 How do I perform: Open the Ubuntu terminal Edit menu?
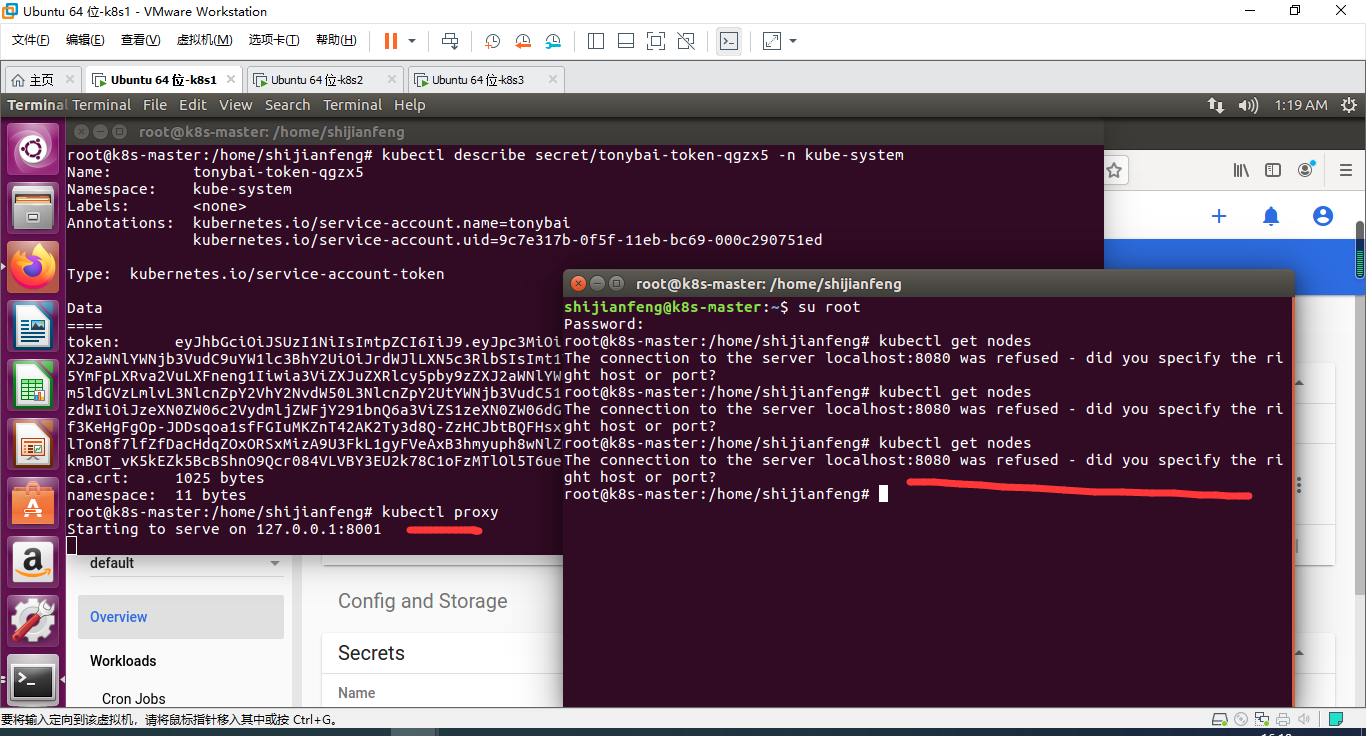[x=193, y=105]
